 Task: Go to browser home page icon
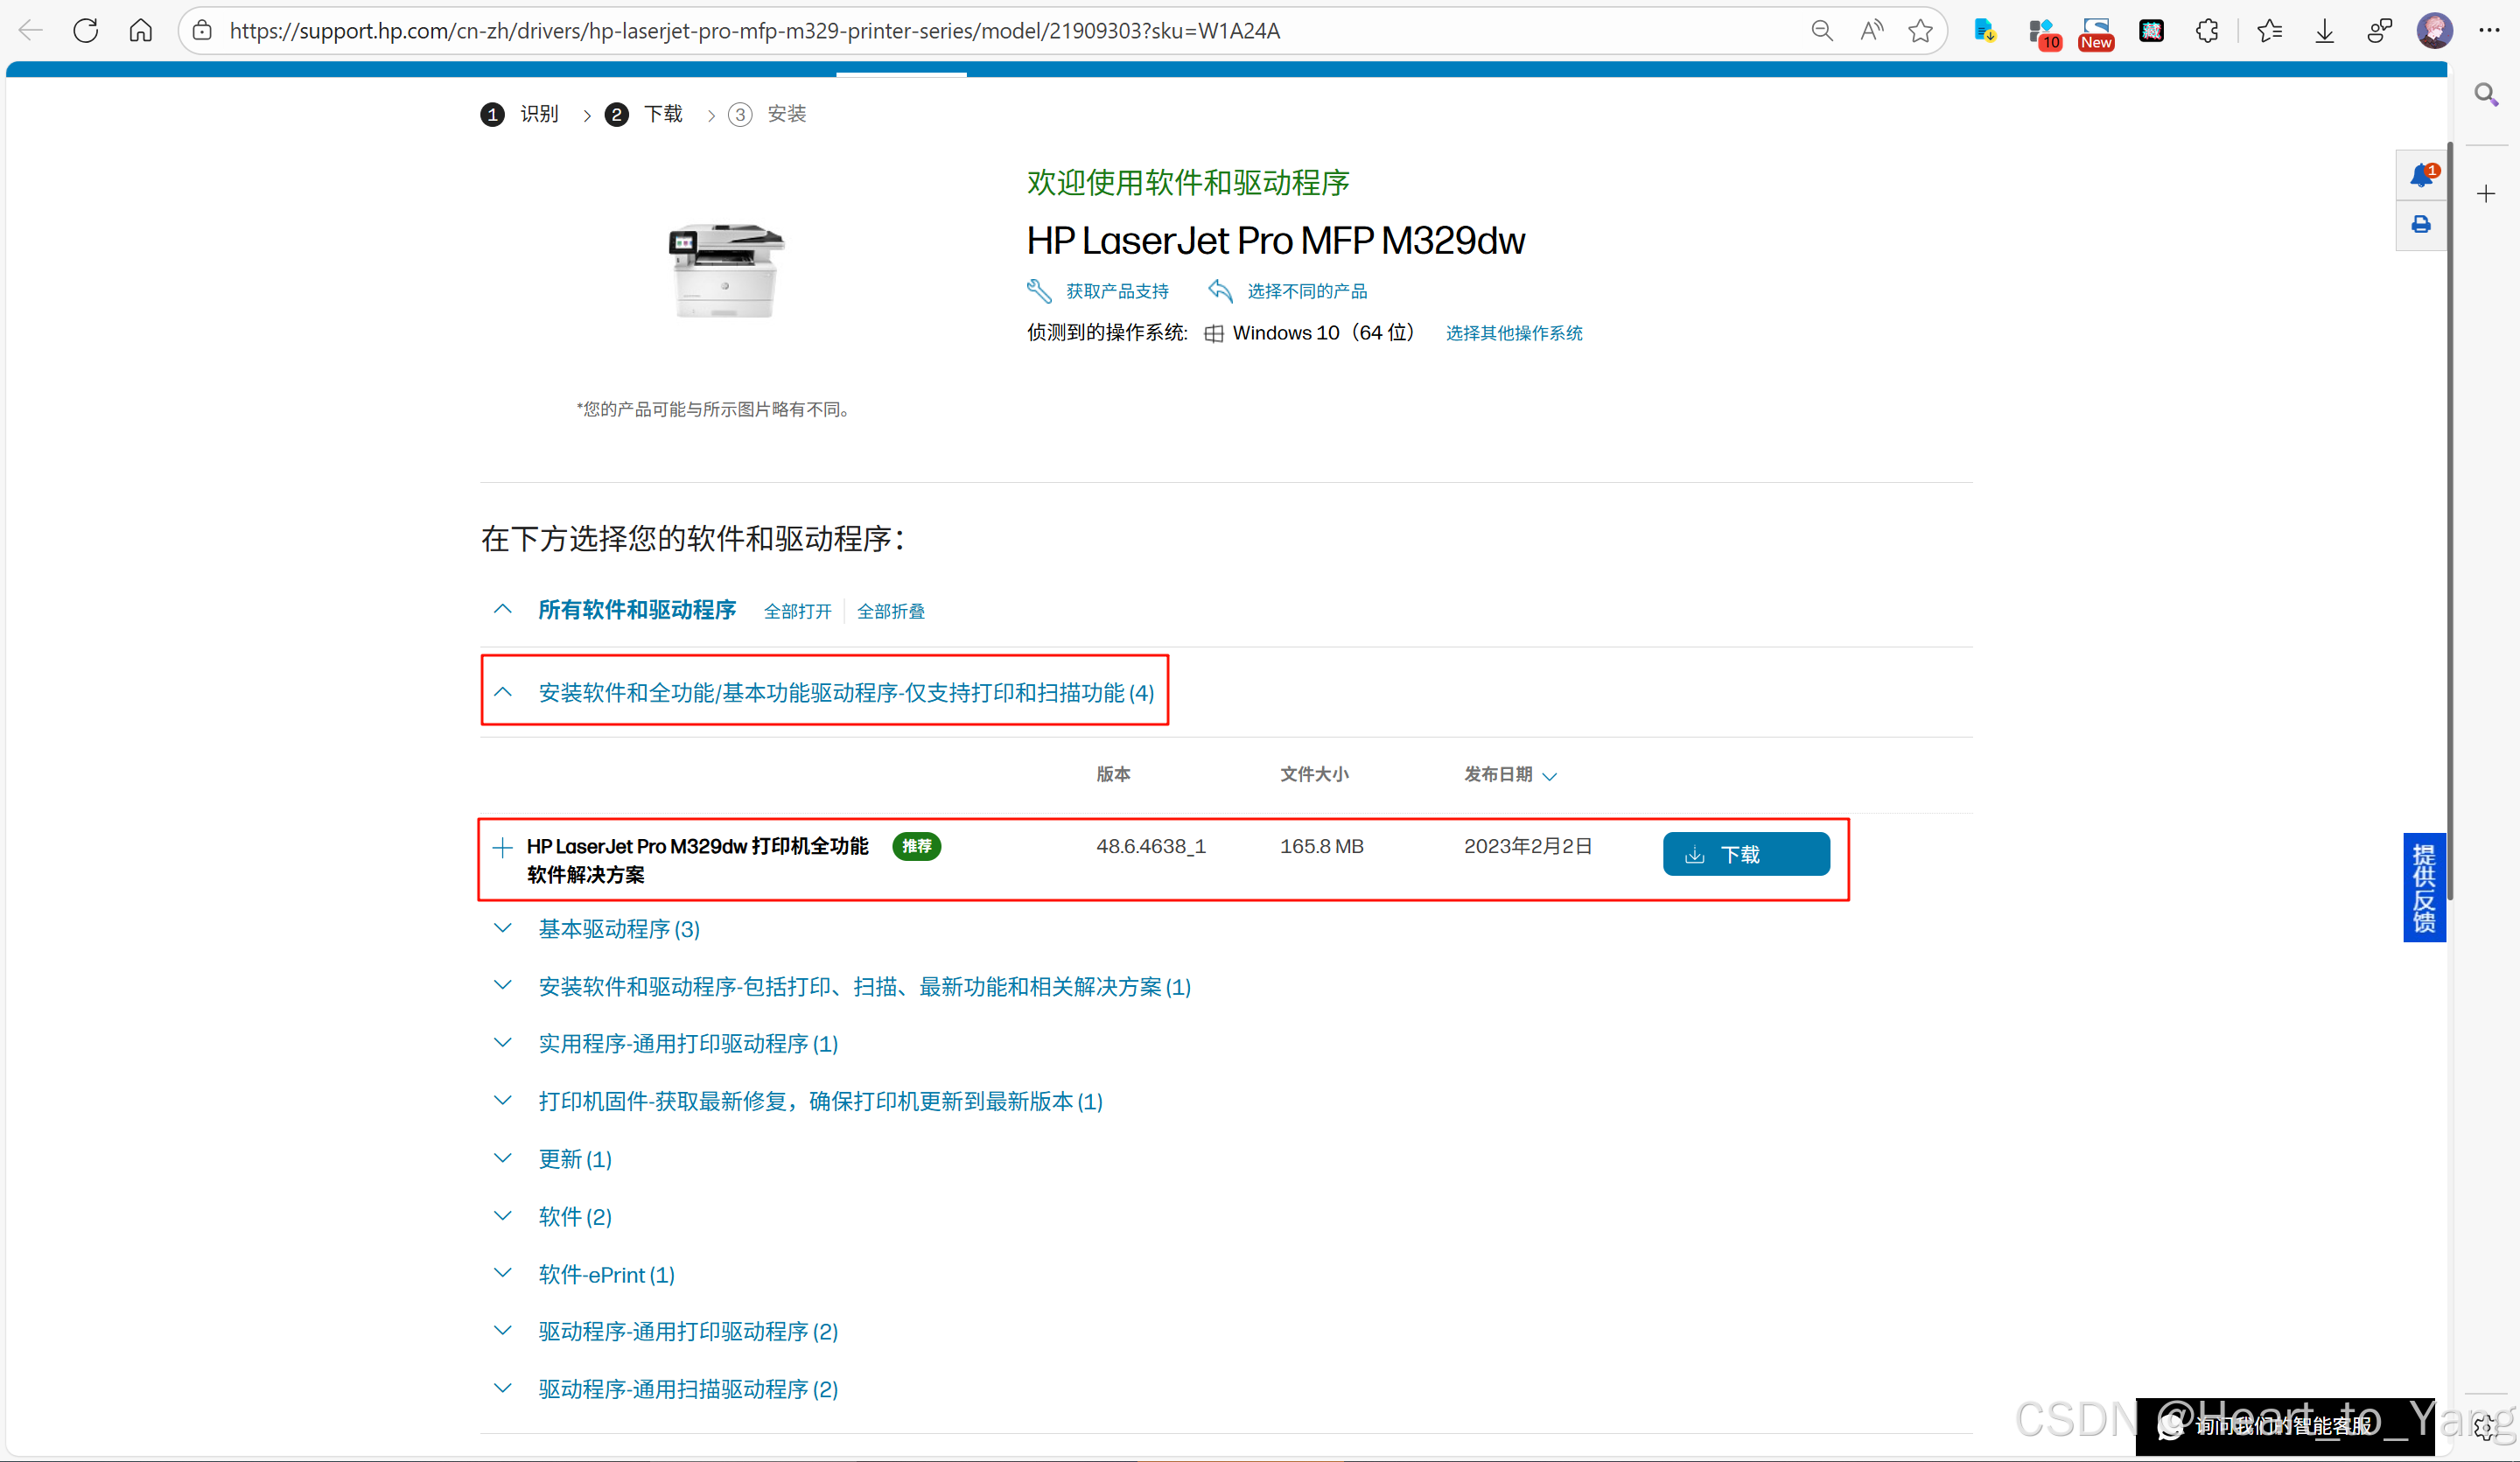(141, 31)
